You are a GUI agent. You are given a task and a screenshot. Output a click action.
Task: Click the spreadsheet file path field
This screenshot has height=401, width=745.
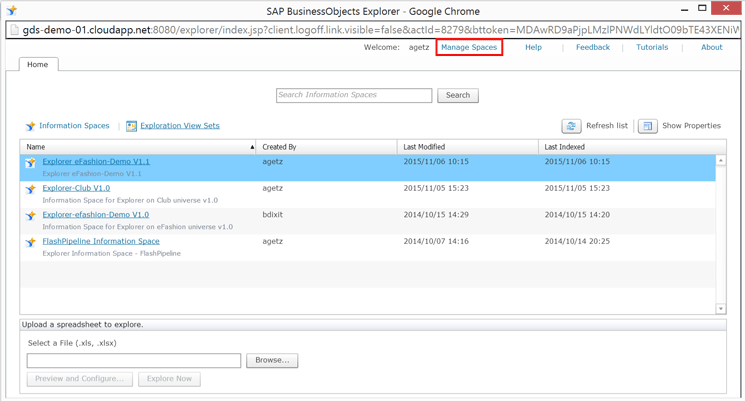[134, 361]
